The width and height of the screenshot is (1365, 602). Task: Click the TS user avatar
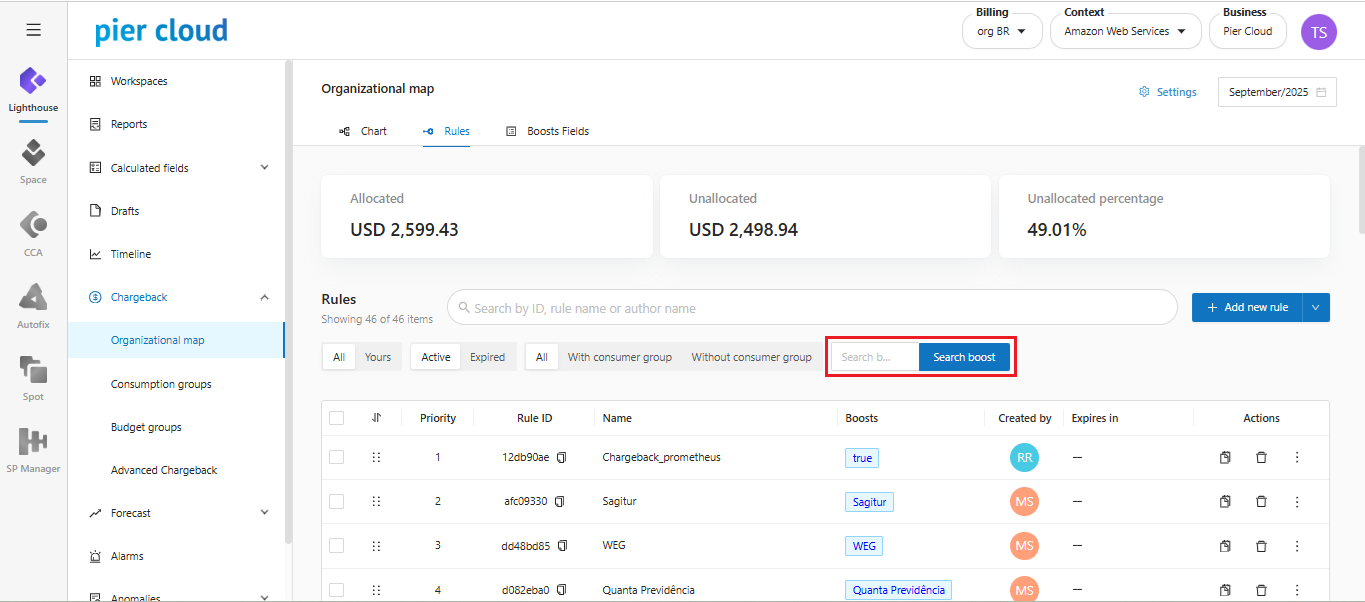tap(1318, 32)
